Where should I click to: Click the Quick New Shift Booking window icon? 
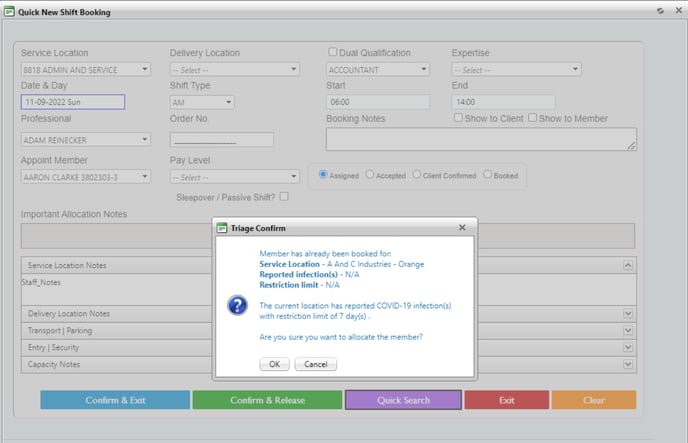point(9,11)
